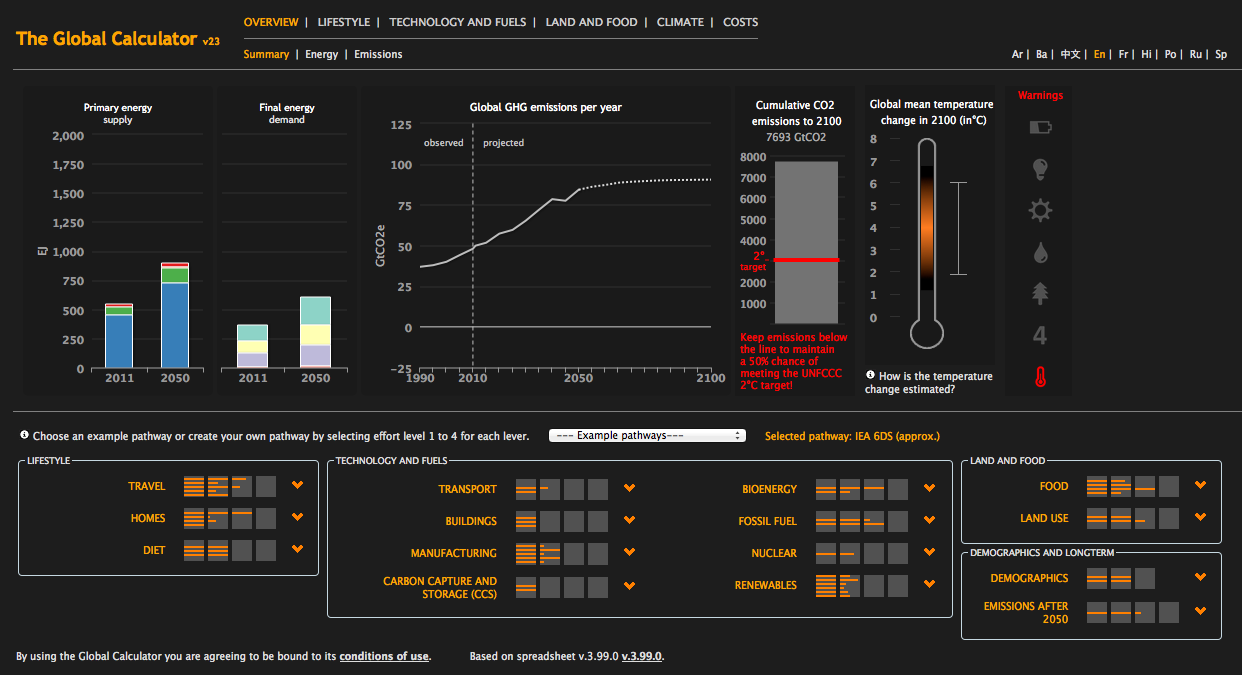
Task: Expand the Homes lever details
Action: pos(297,518)
